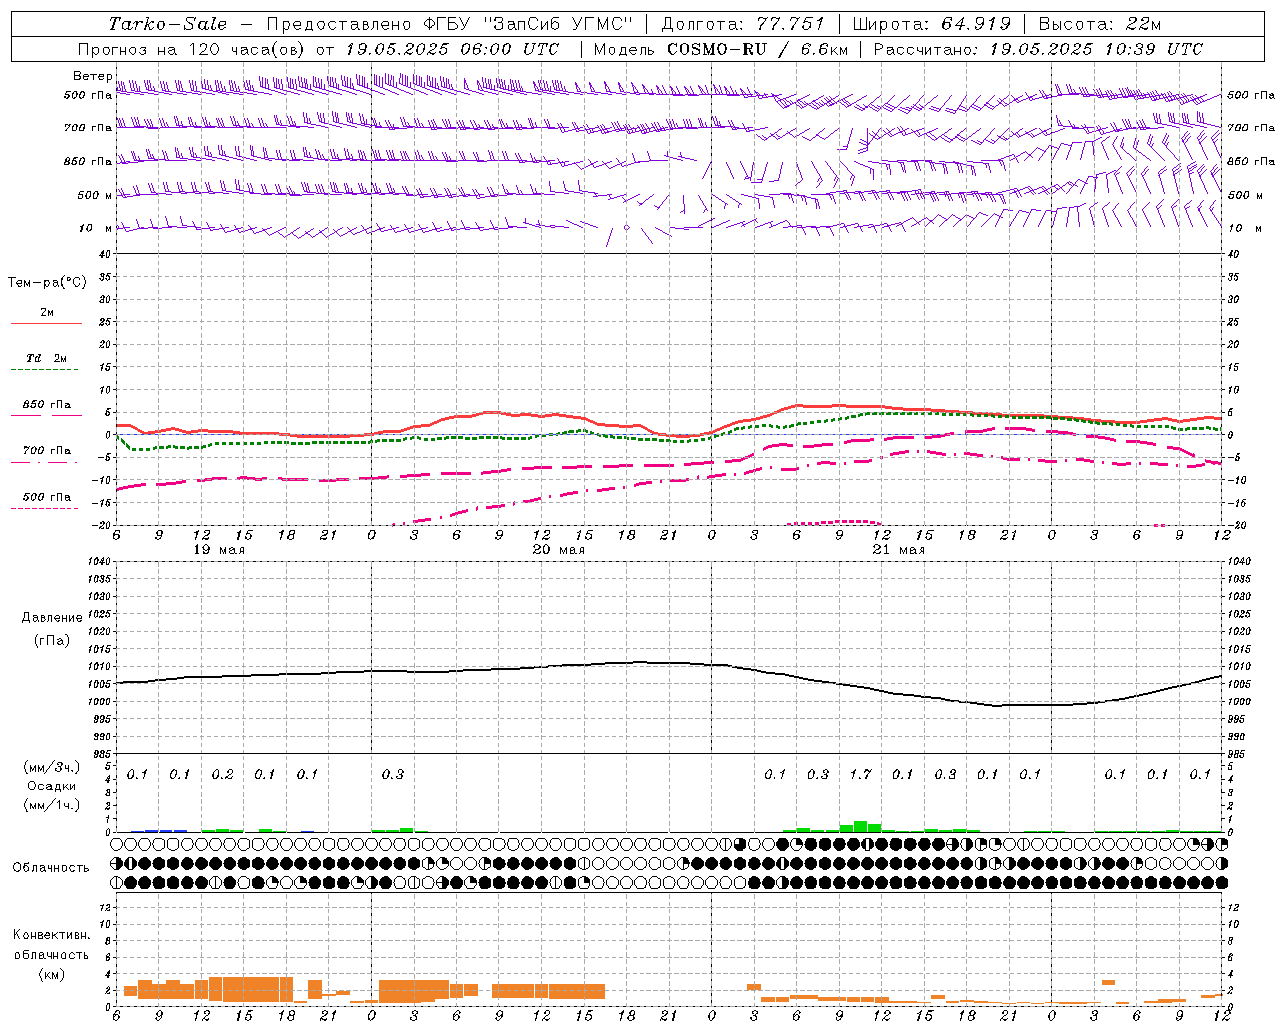The width and height of the screenshot is (1280, 1024).
Task: Click the "Рассчитано: 19.05.2025 10:39 UTC" text
Action: [1038, 49]
